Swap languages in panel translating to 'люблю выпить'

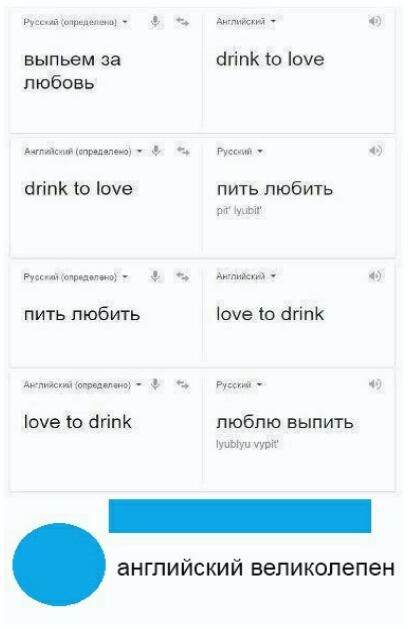(x=183, y=384)
